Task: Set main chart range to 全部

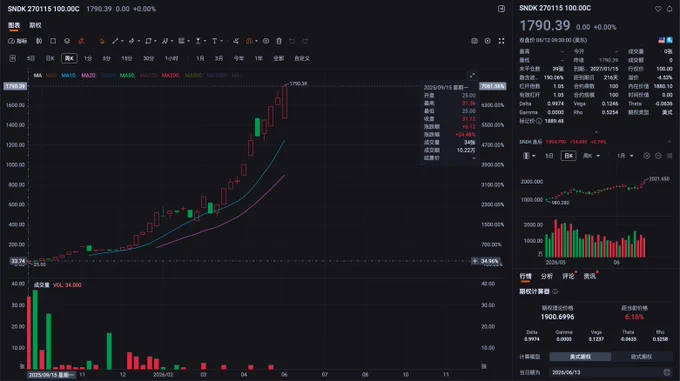Action: click(x=278, y=58)
